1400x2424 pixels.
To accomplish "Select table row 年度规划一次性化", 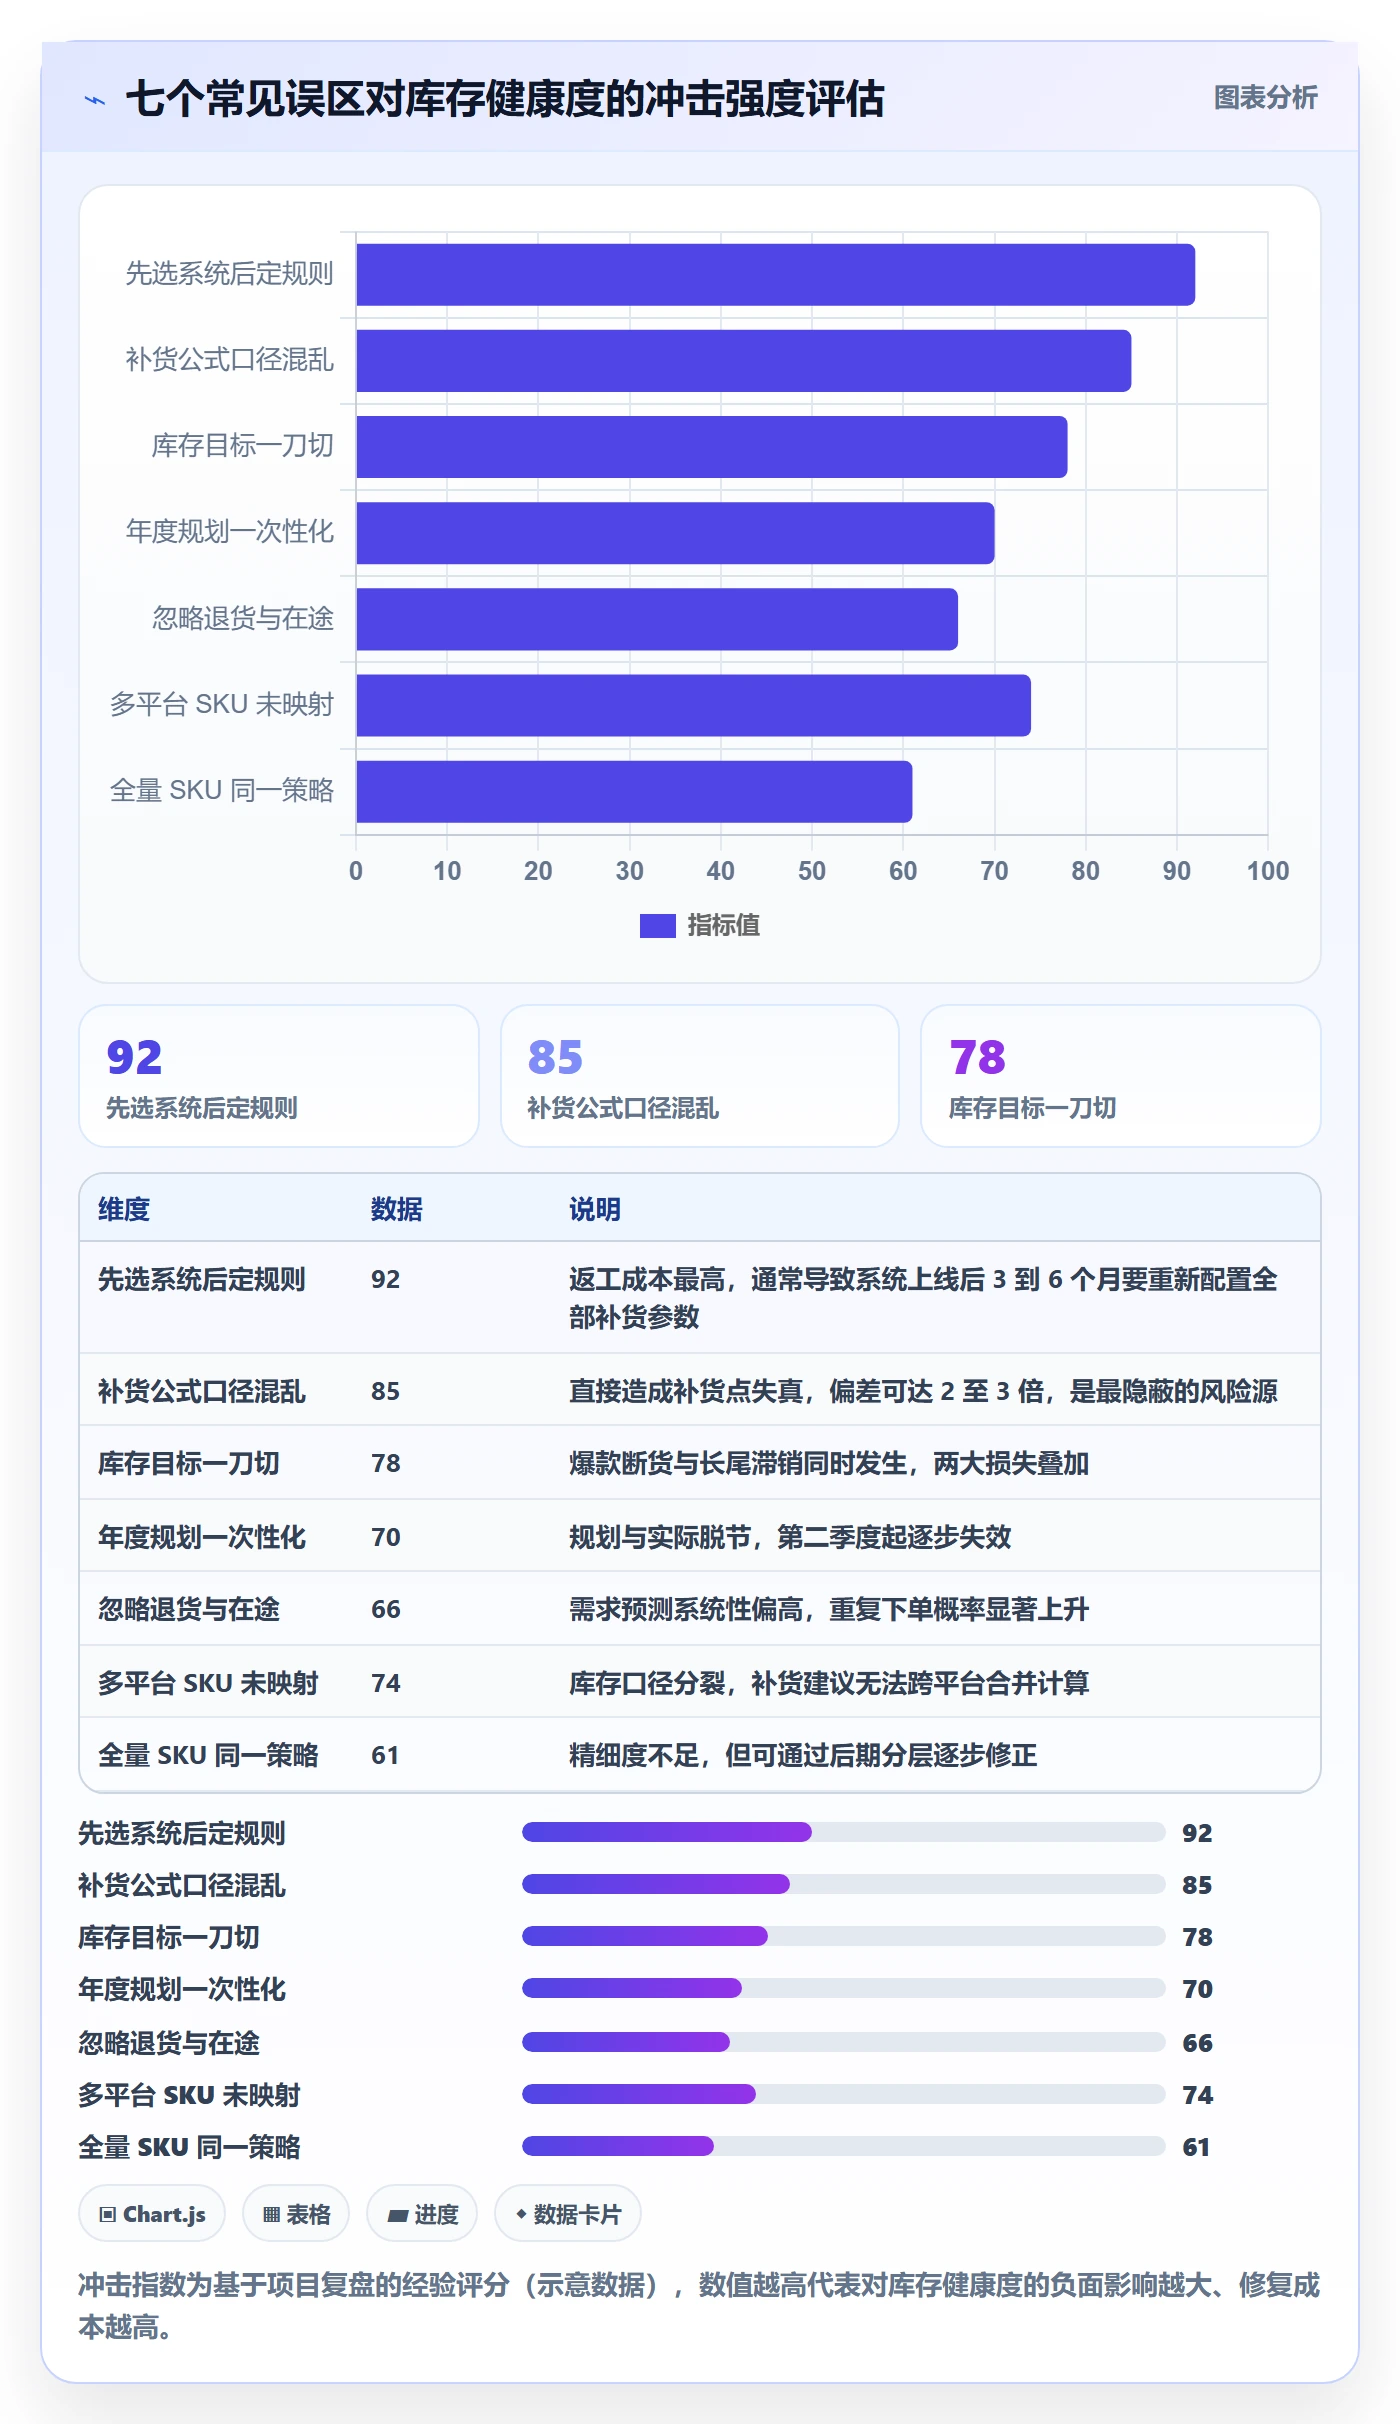I will coord(700,1536).
